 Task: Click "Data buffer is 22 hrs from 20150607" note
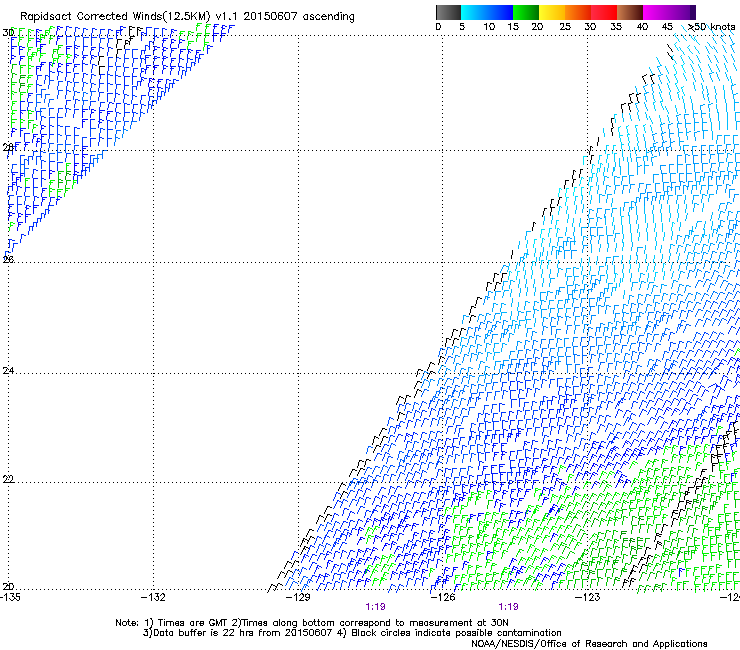click(243, 633)
